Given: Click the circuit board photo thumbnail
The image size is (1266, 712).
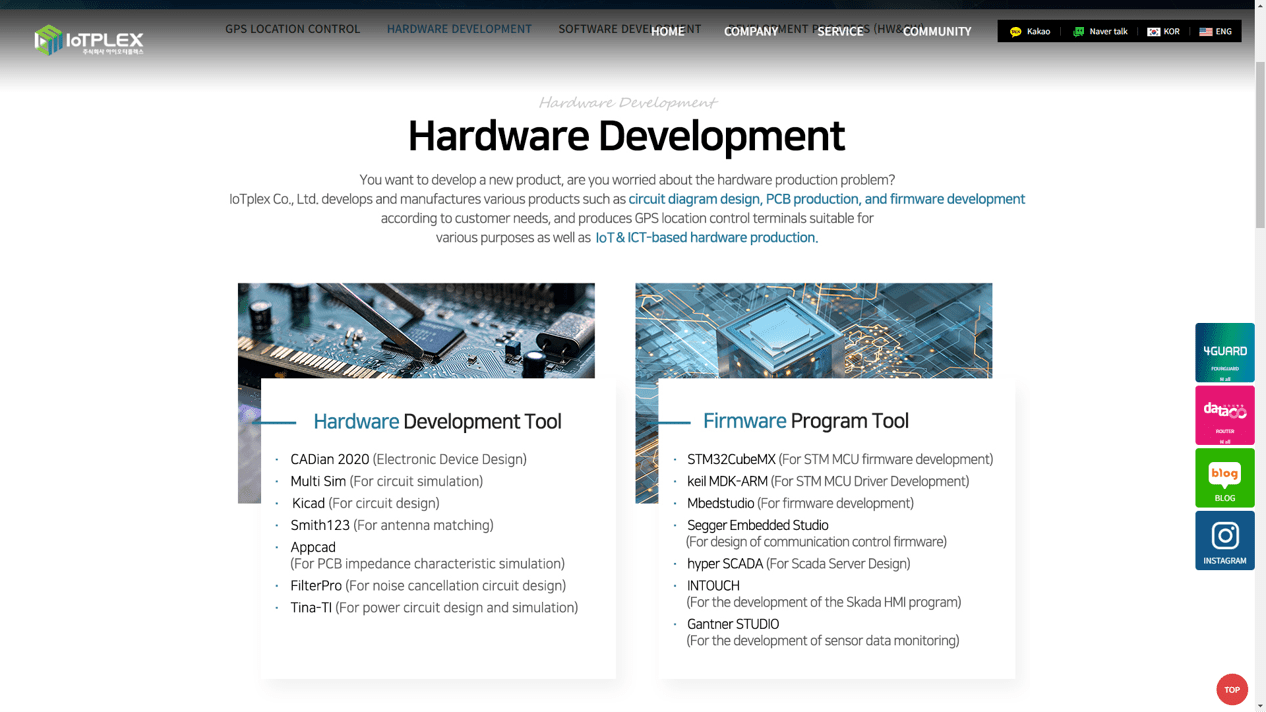Looking at the screenshot, I should pos(416,330).
